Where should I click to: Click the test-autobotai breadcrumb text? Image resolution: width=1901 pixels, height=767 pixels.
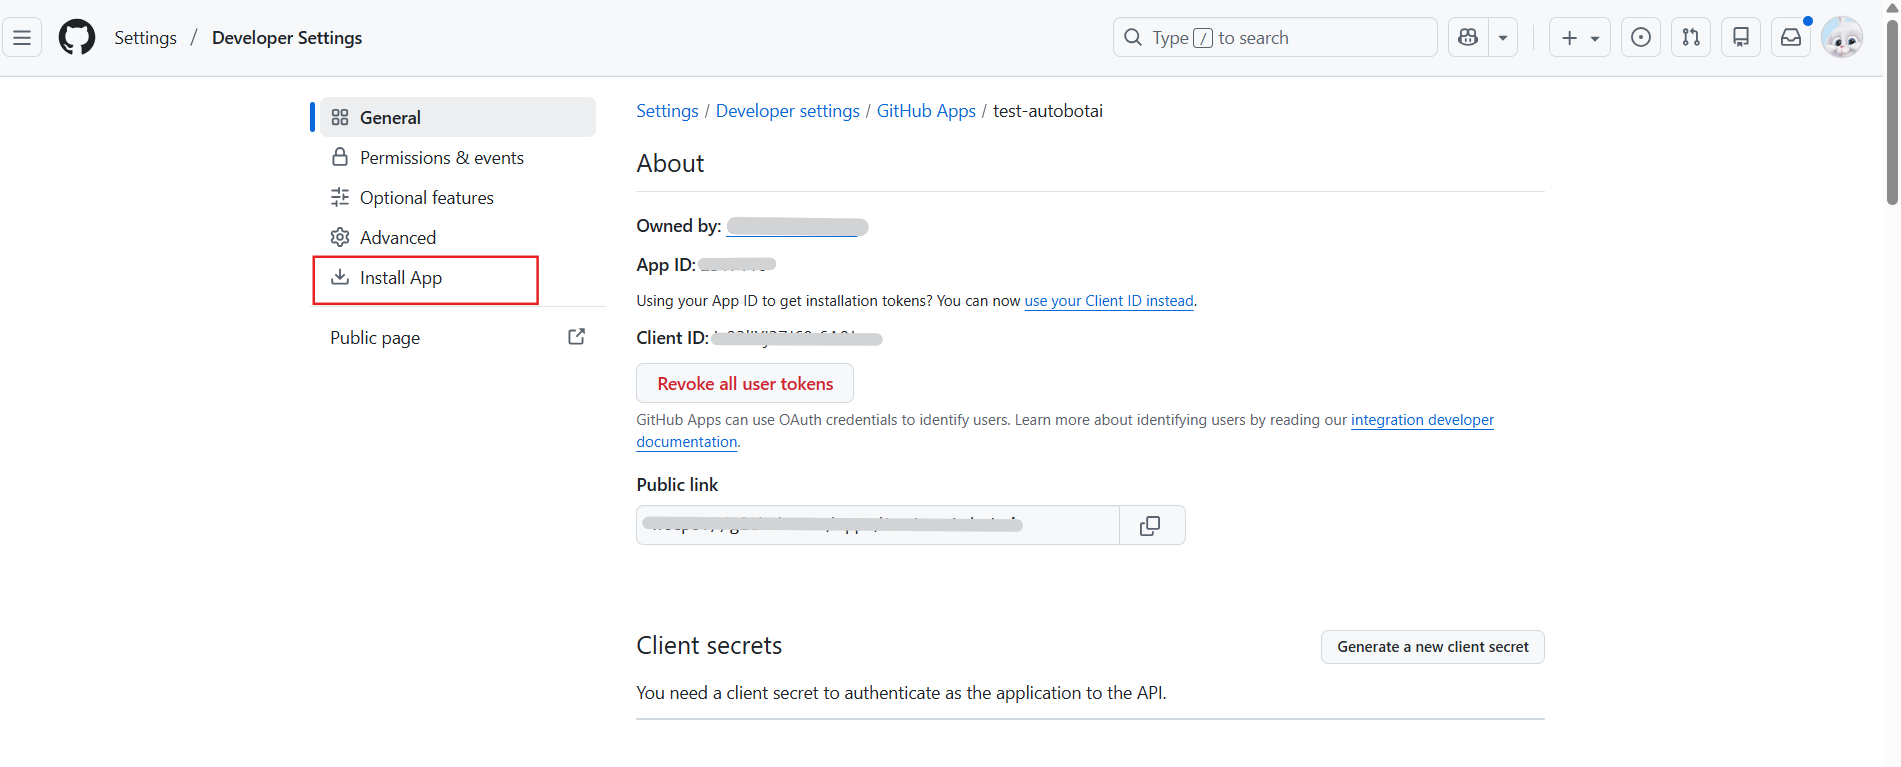click(1048, 111)
